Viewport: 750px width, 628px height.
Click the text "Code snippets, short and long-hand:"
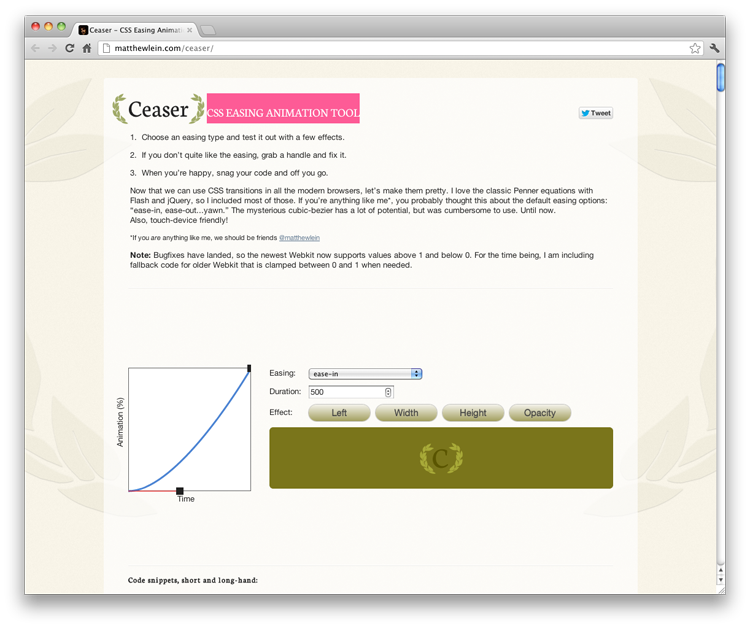click(x=193, y=580)
